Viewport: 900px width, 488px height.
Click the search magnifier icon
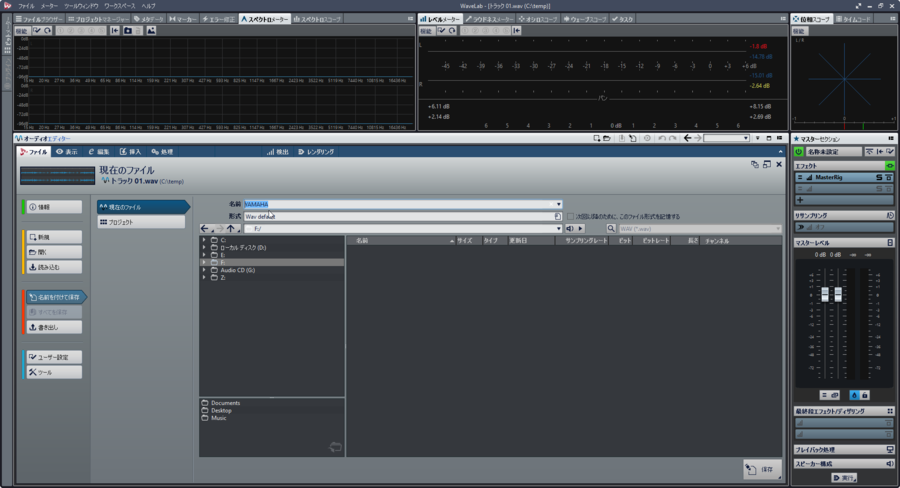pos(611,228)
